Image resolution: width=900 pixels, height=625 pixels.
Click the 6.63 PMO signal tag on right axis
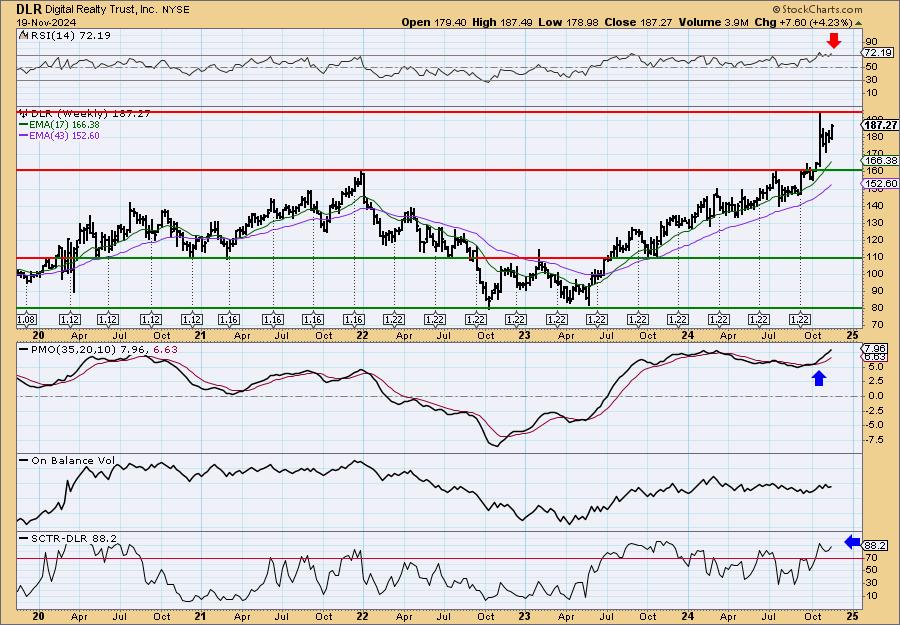pyautogui.click(x=874, y=356)
